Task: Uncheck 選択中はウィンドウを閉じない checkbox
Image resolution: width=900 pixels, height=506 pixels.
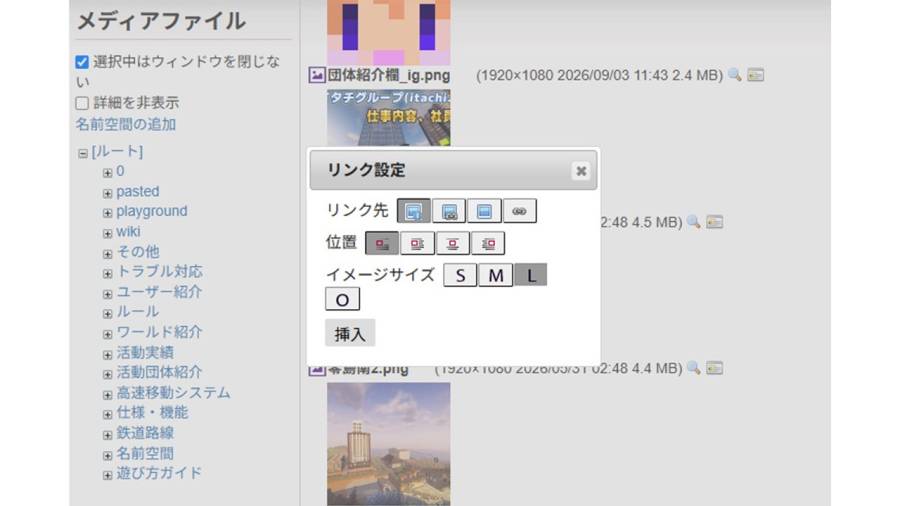Action: (x=82, y=62)
